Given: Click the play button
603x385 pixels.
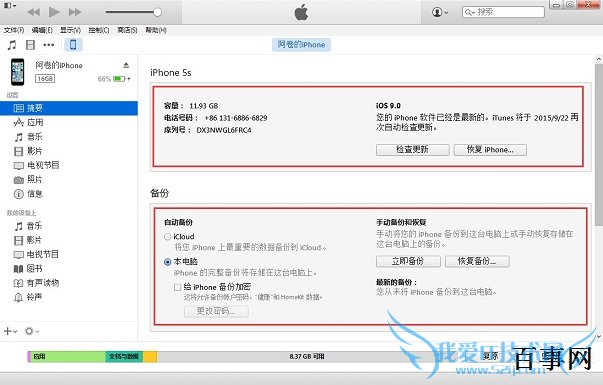Looking at the screenshot, I should (x=54, y=12).
